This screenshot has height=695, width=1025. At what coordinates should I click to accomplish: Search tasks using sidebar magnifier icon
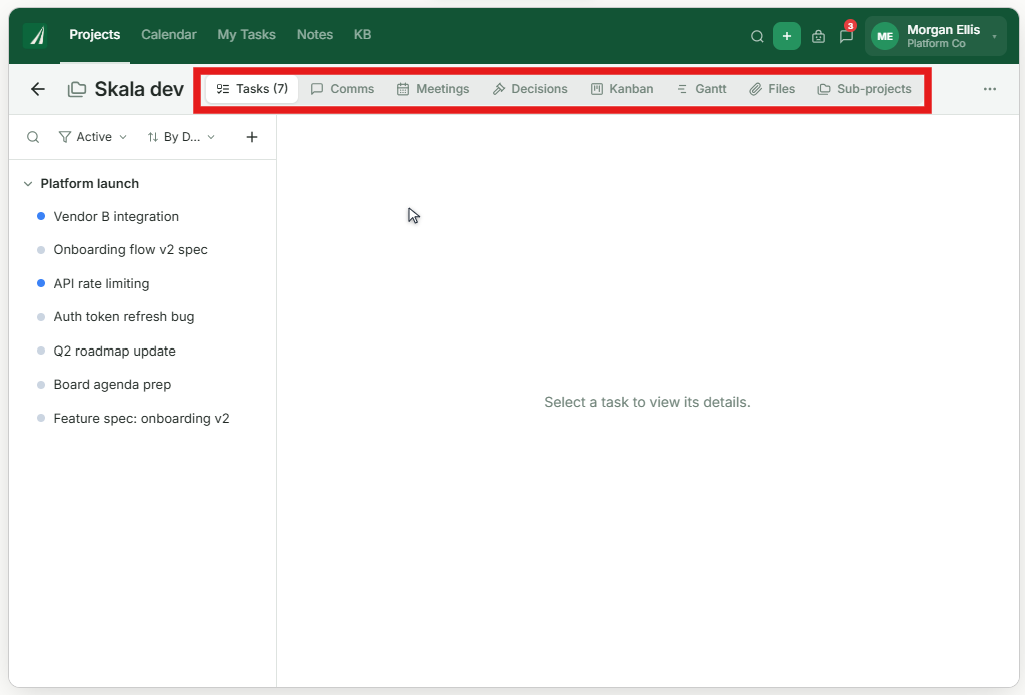[33, 137]
